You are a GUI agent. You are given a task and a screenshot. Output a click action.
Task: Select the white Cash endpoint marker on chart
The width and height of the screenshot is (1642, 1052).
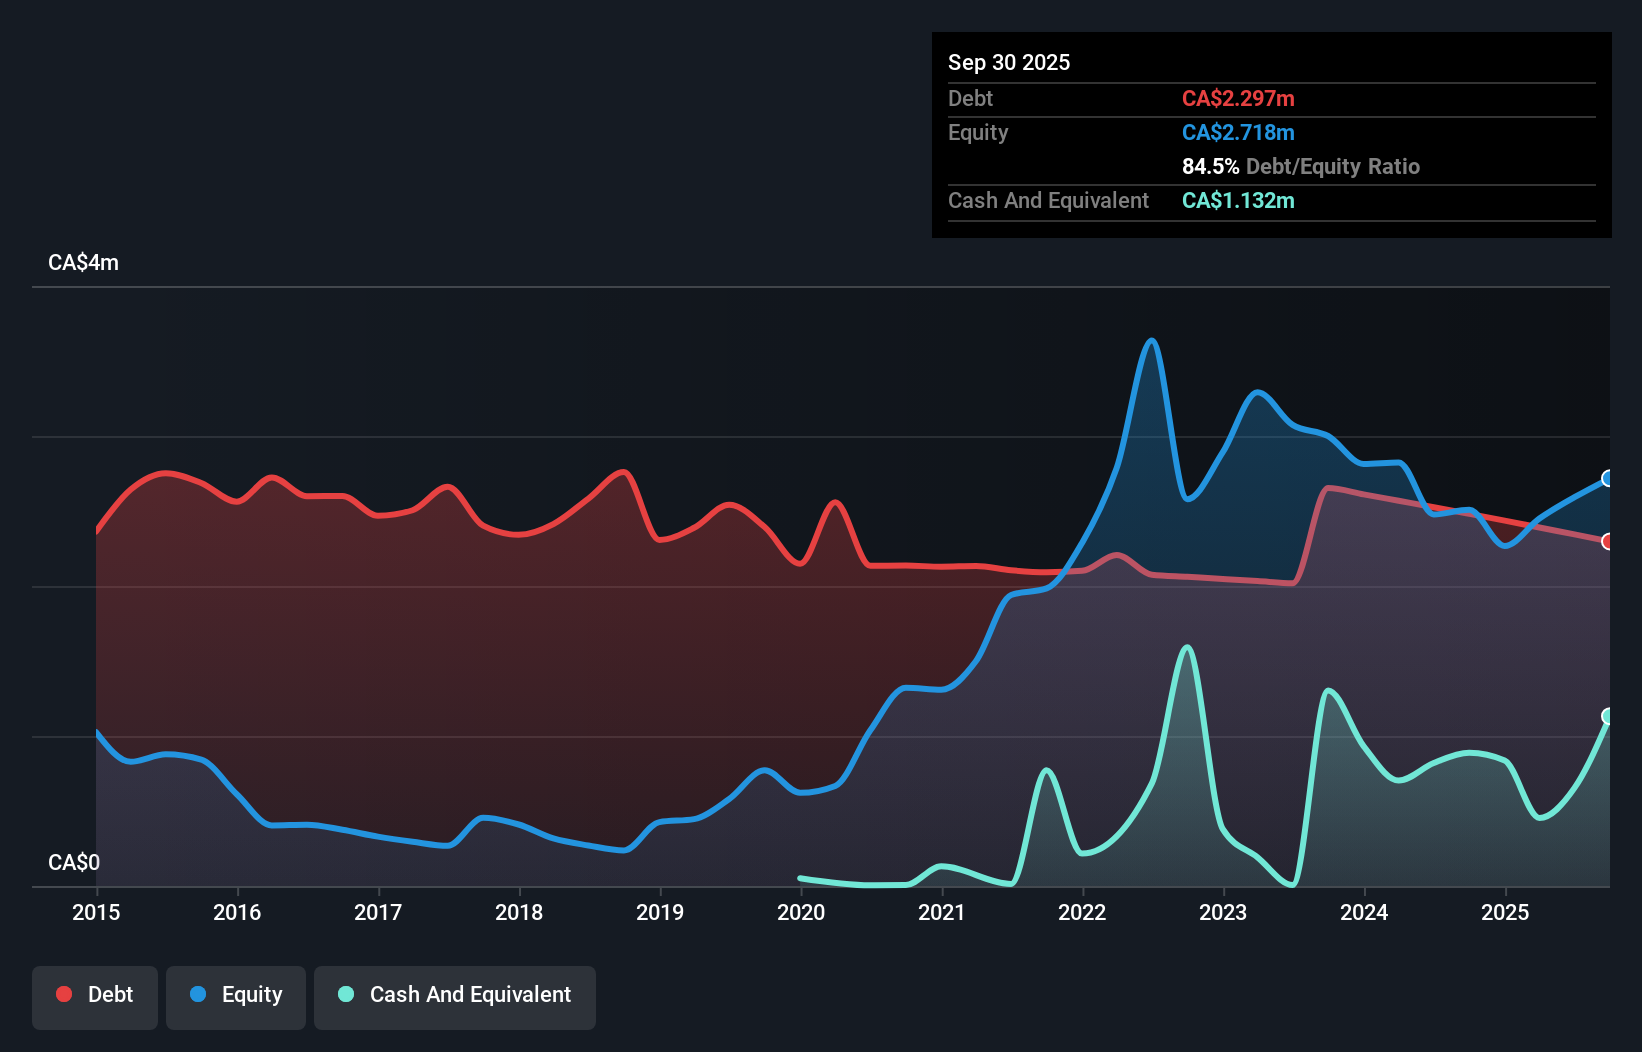[1607, 716]
